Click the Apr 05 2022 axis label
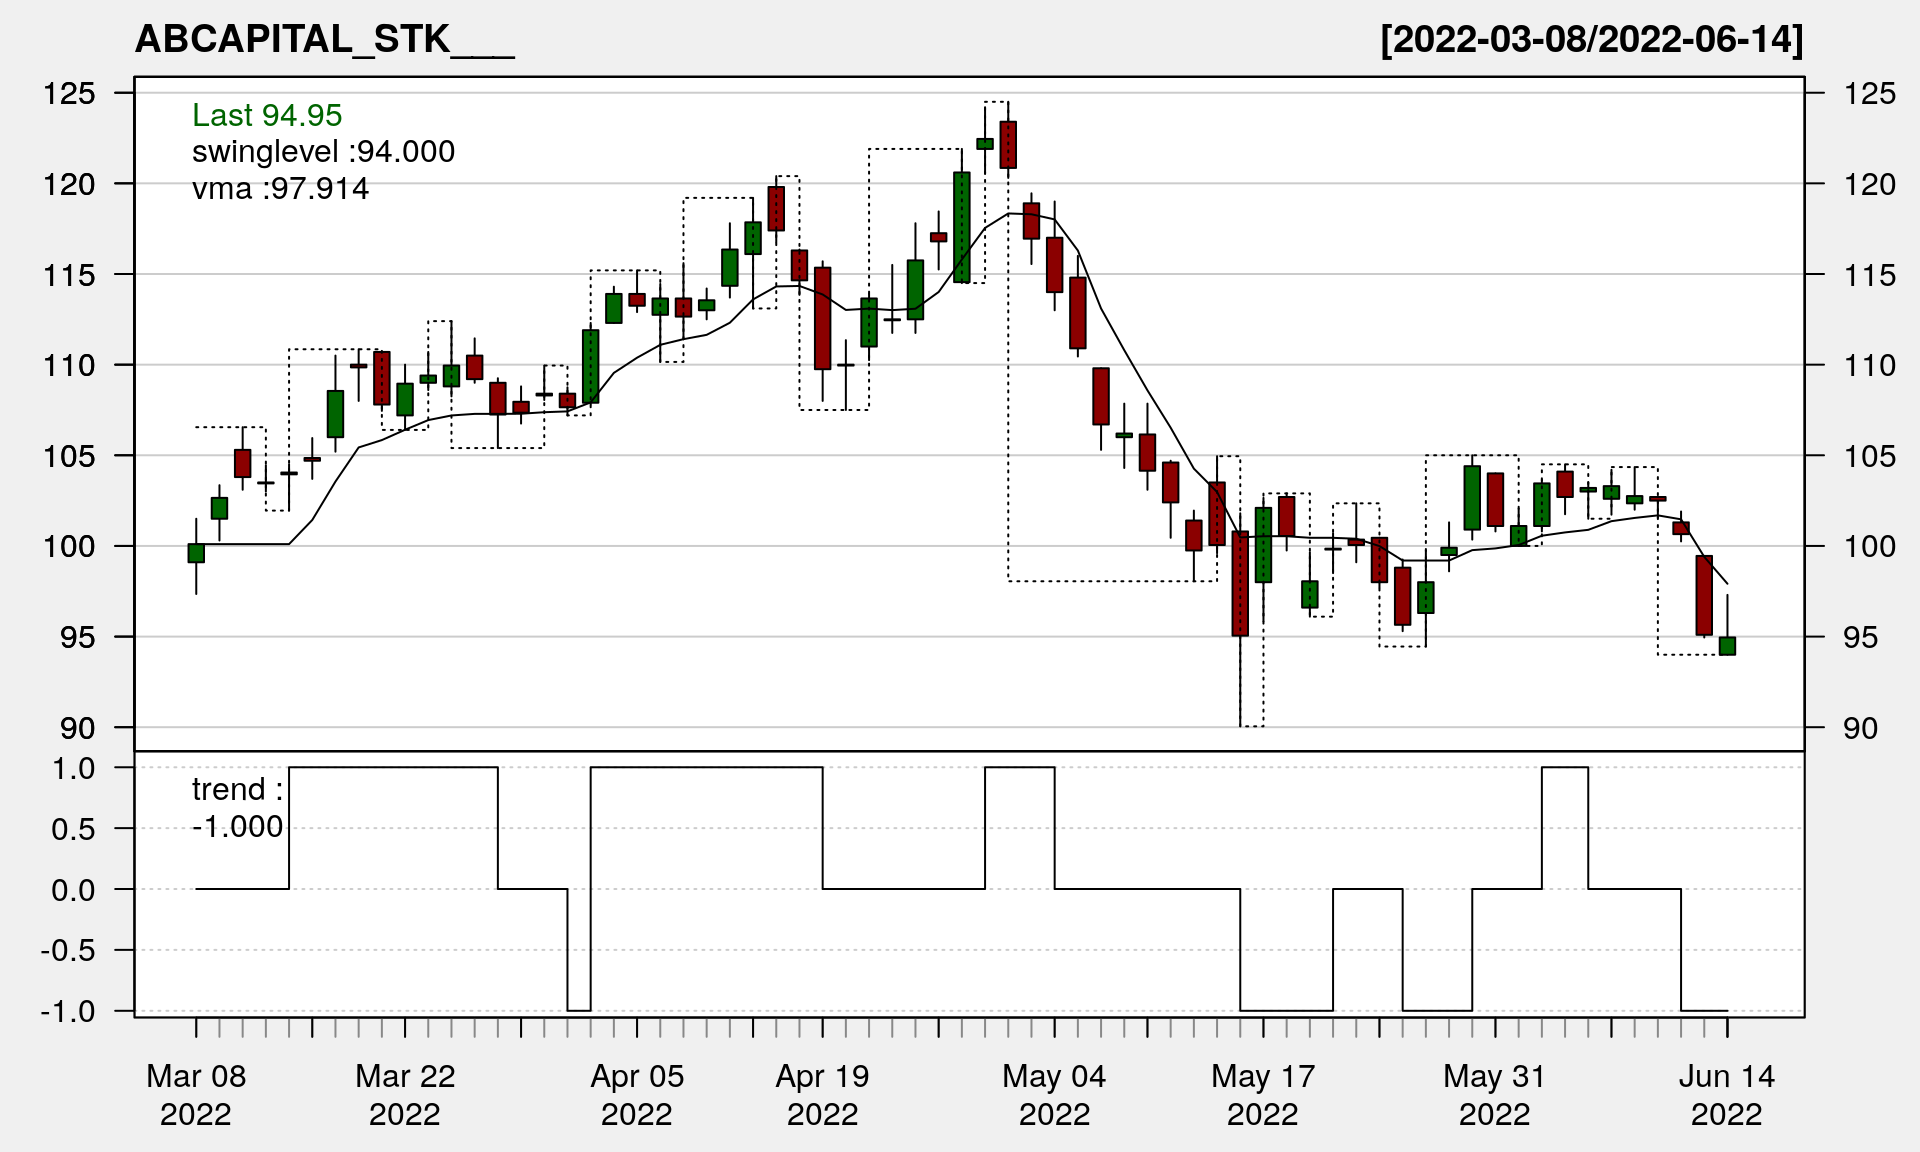 [637, 1094]
